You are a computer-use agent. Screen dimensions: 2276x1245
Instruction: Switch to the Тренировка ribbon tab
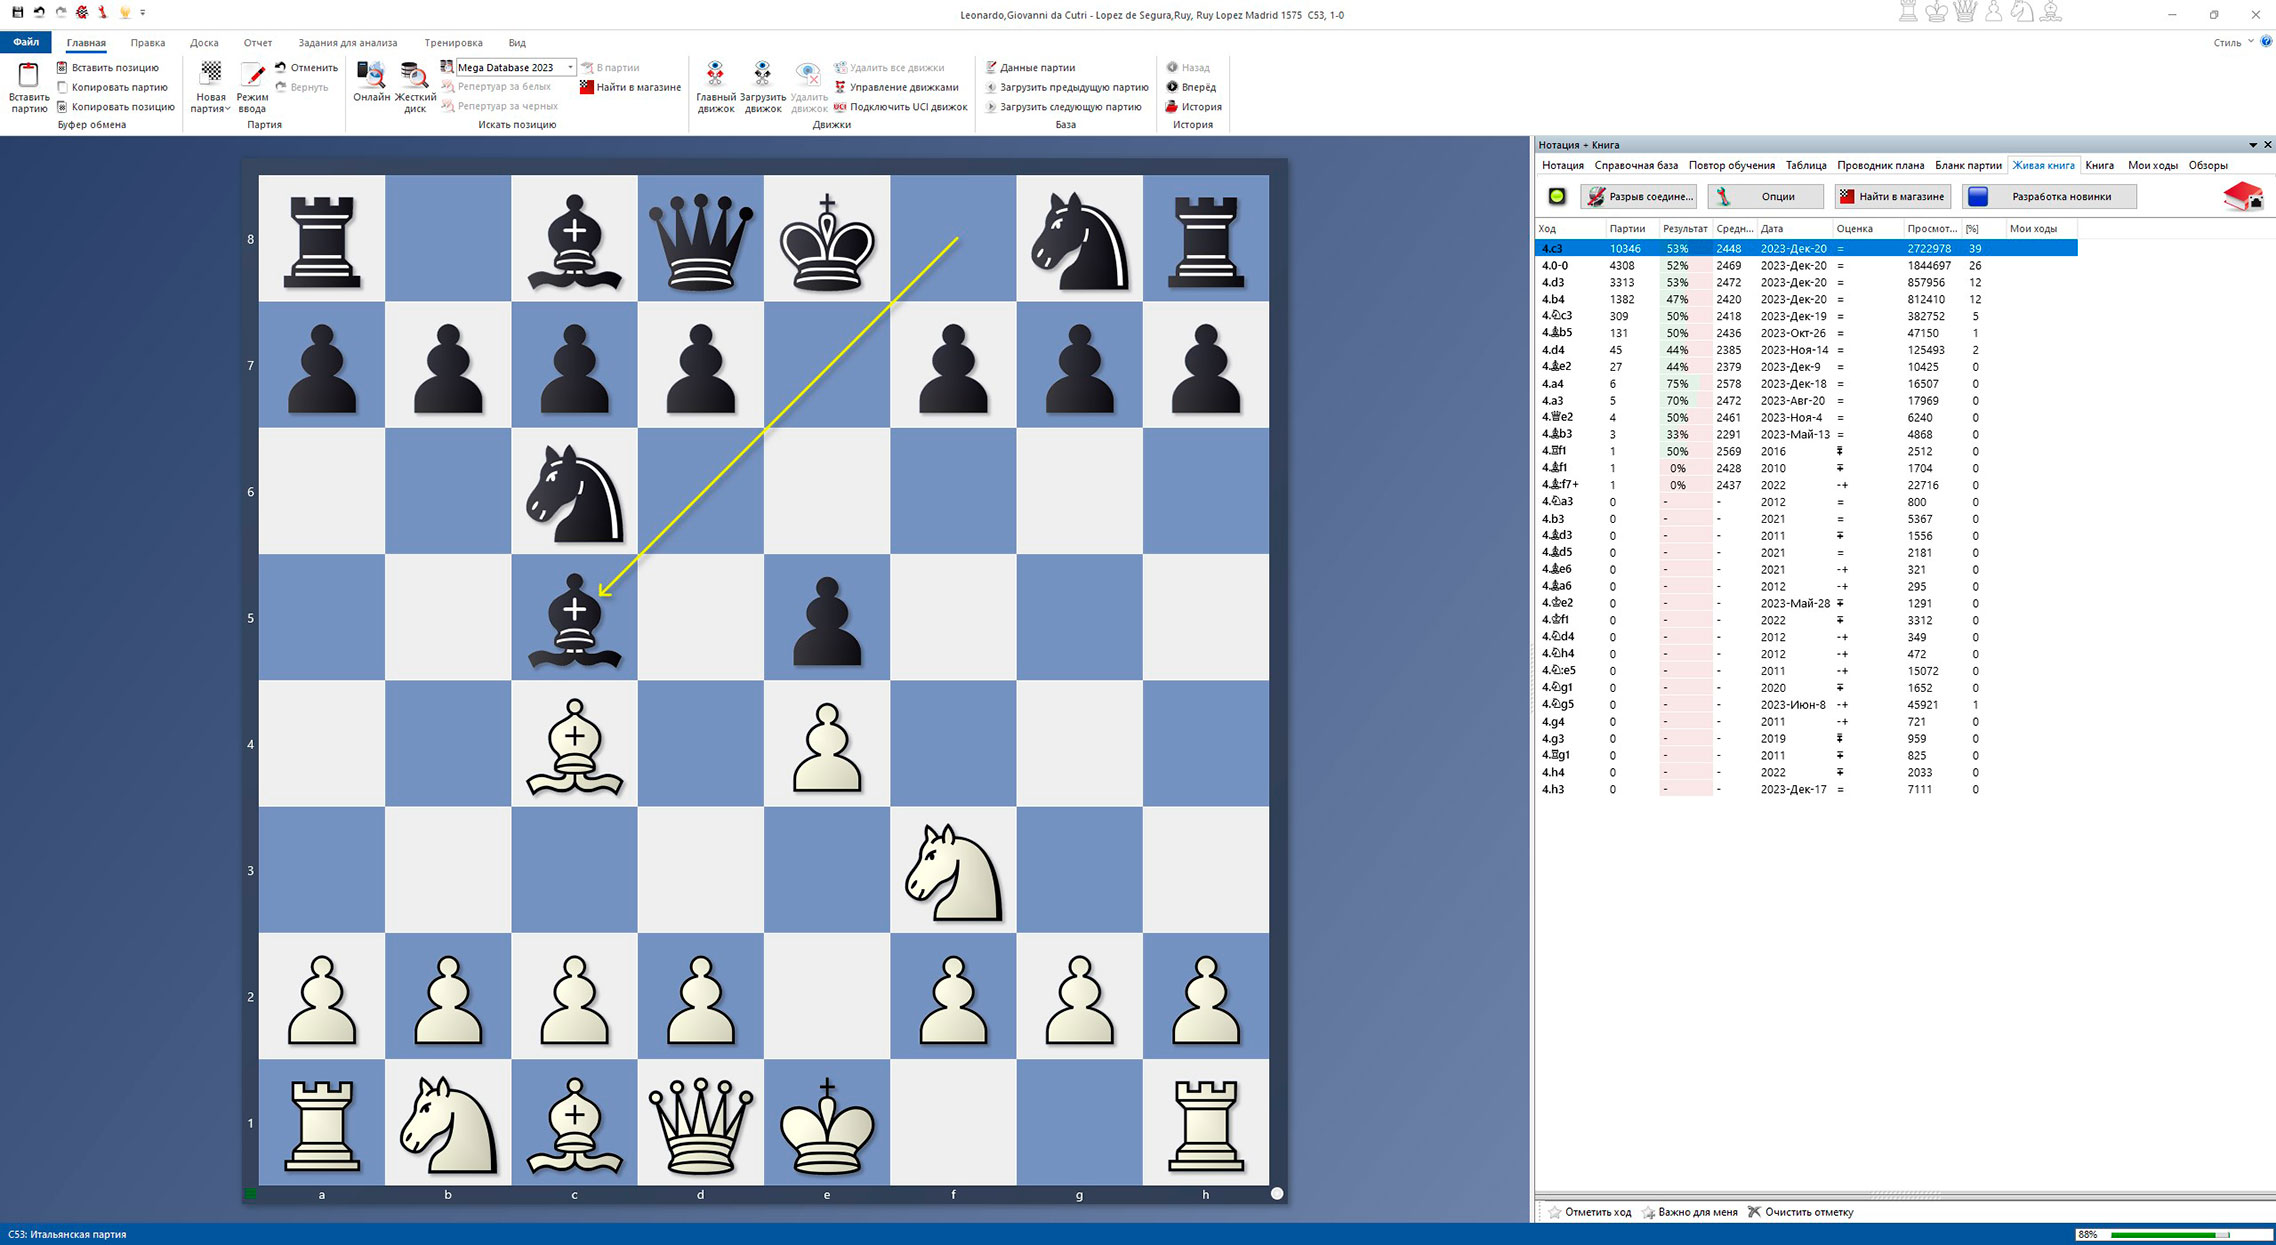pos(454,43)
